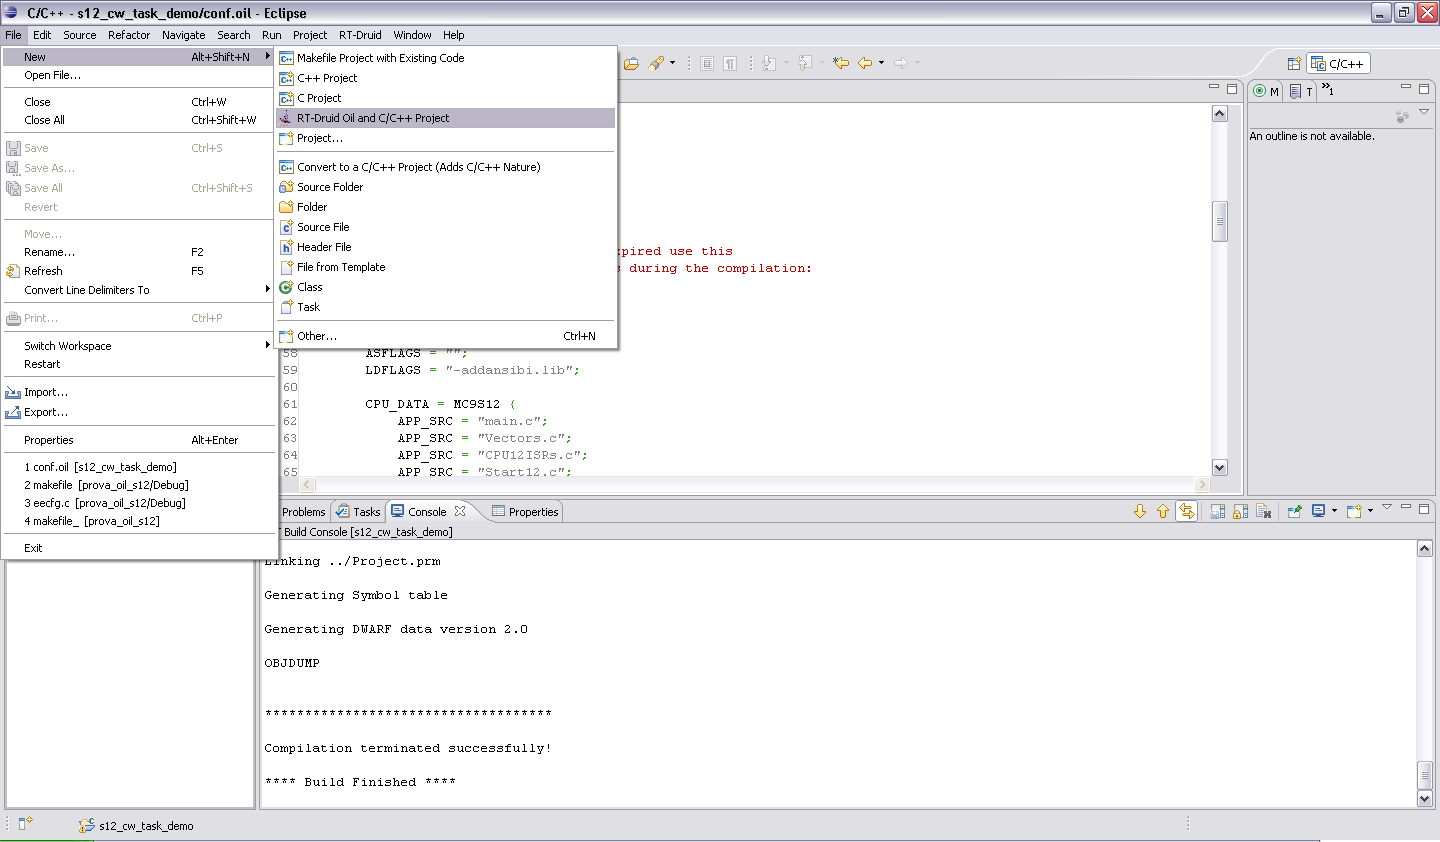
Task: Click Exit in File menu
Action: [139, 548]
